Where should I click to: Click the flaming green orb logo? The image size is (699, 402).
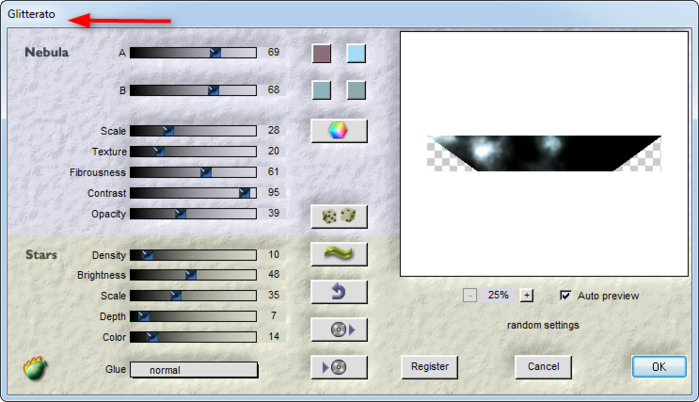point(35,368)
